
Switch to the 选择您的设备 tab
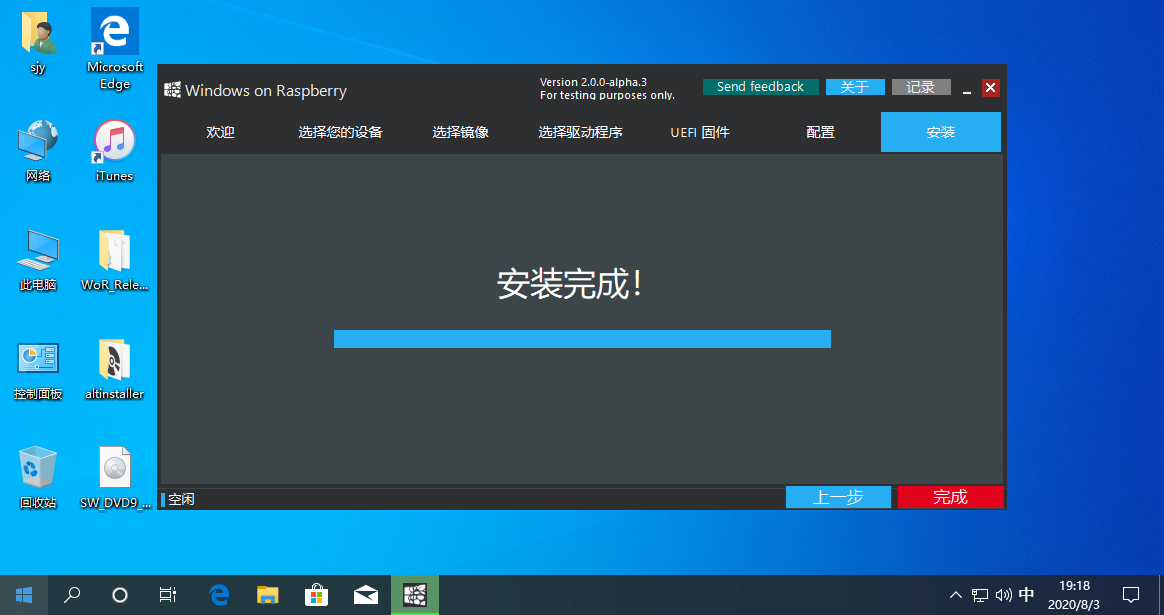(340, 132)
